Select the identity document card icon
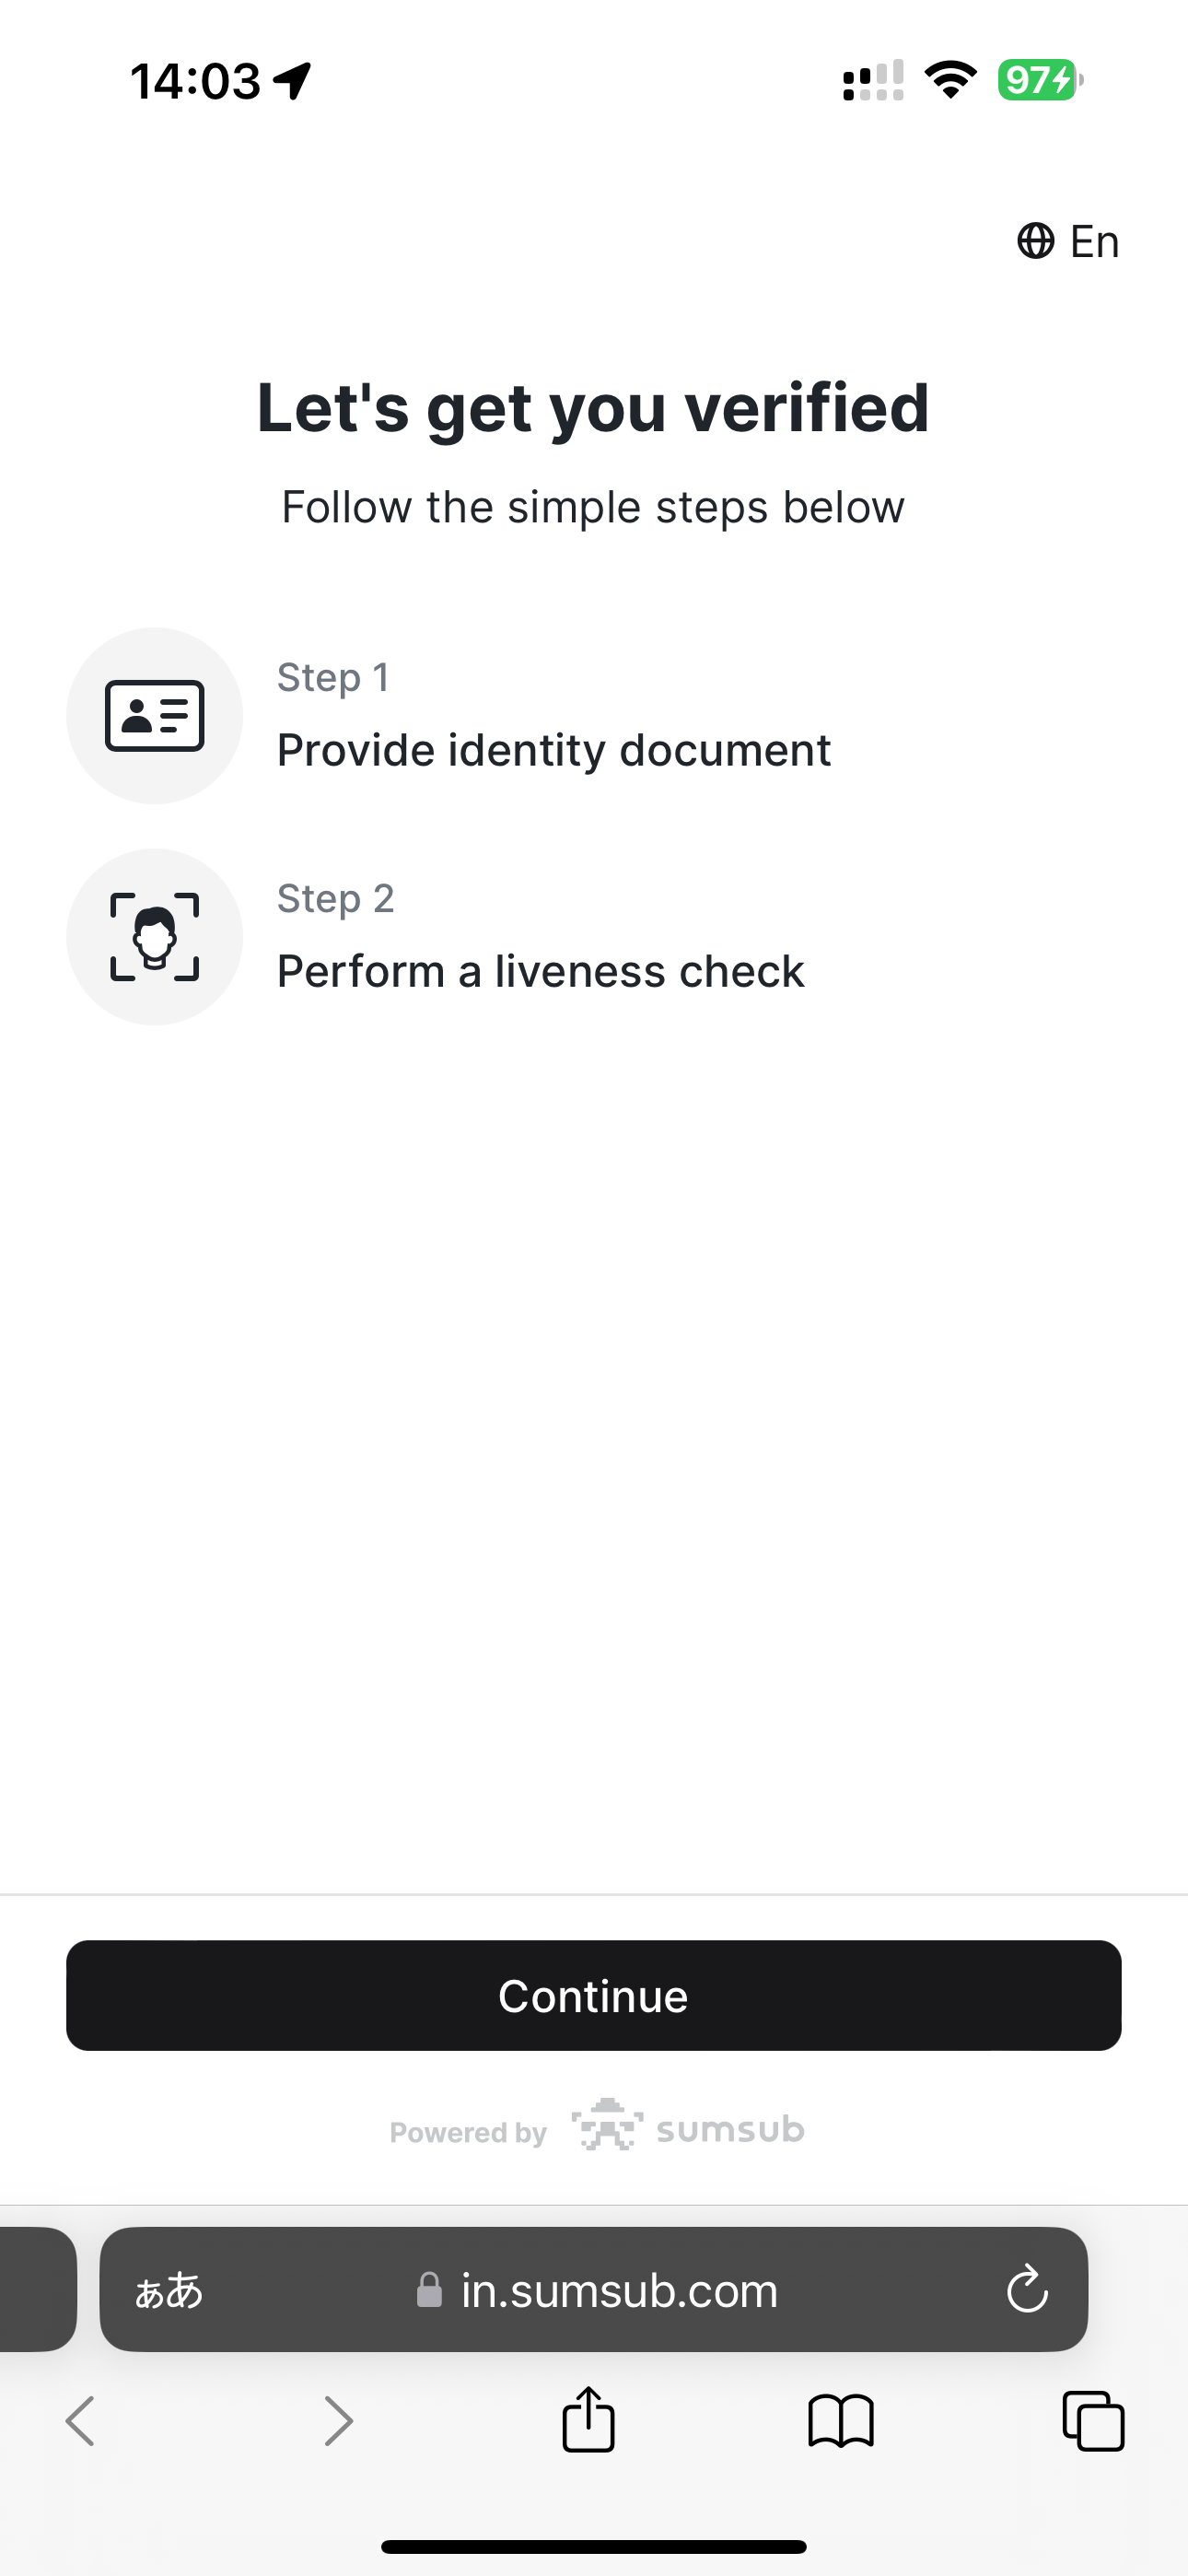The image size is (1188, 2576). [x=155, y=716]
